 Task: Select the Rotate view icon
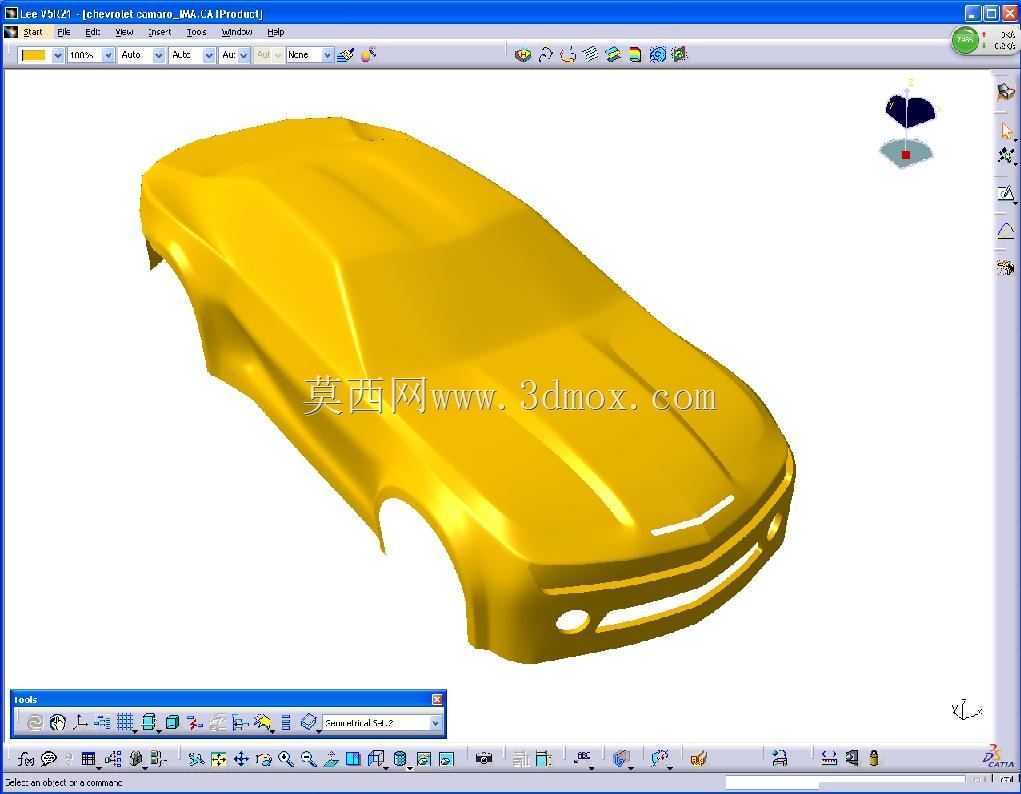(x=263, y=759)
